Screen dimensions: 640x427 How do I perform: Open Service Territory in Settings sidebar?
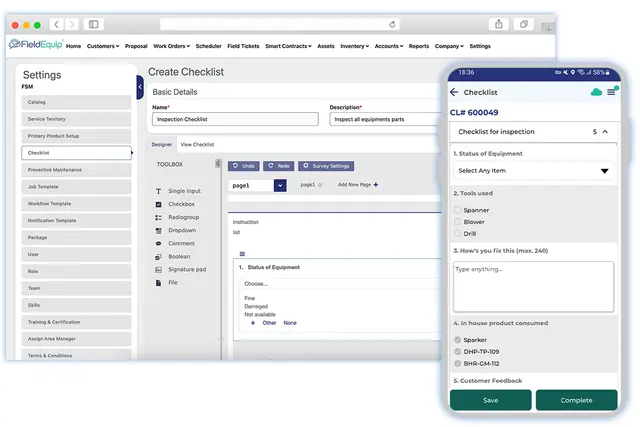(x=76, y=119)
